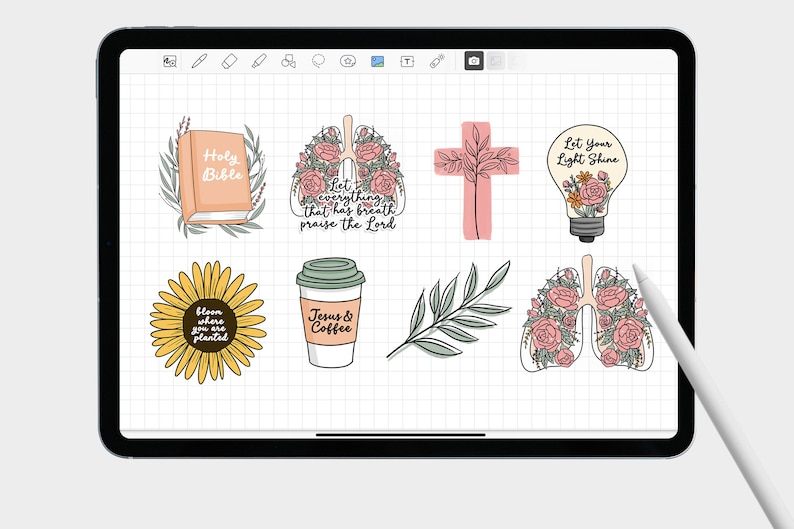Select the Eraser tool
Viewport: 794px width, 529px height.
pyautogui.click(x=229, y=61)
